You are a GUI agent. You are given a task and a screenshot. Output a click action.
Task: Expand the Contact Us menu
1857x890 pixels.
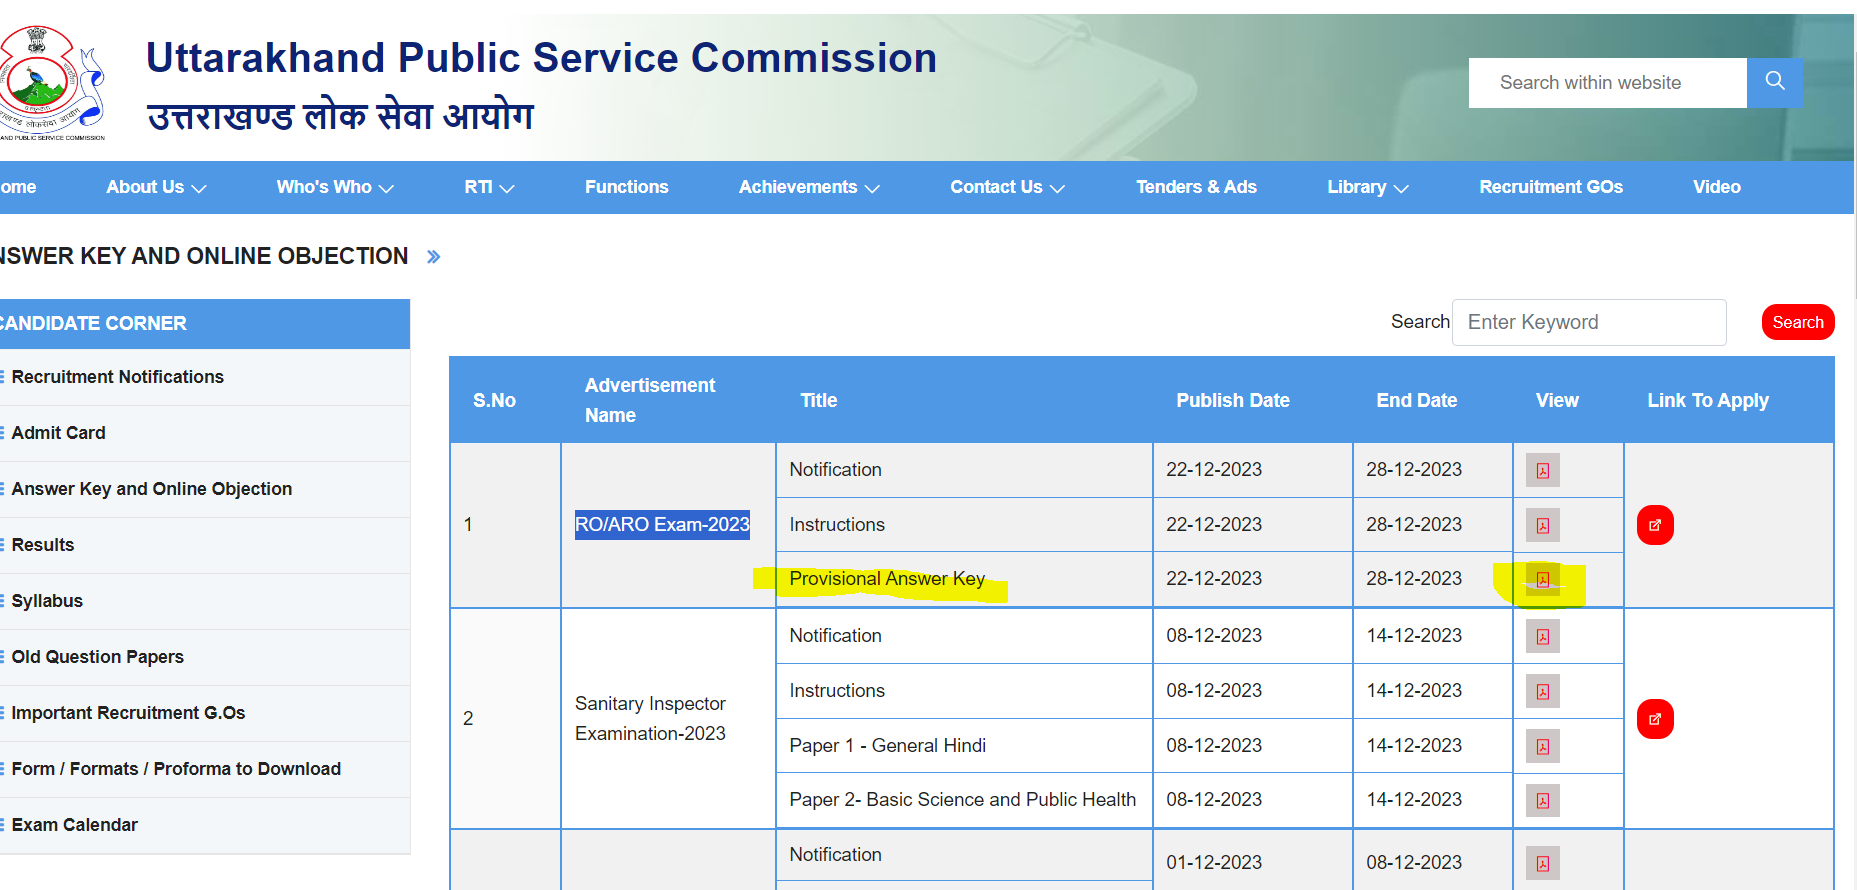[1007, 187]
